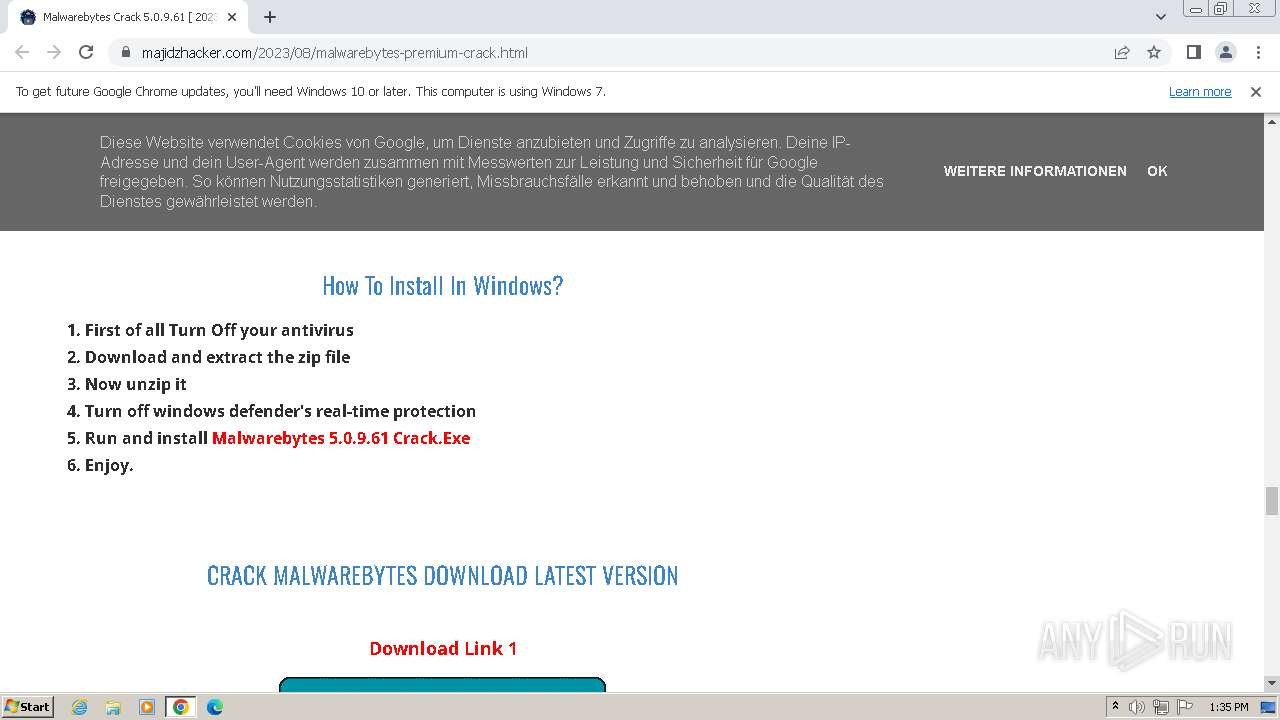
Task: Open tab search dropdown arrow
Action: pos(1161,17)
